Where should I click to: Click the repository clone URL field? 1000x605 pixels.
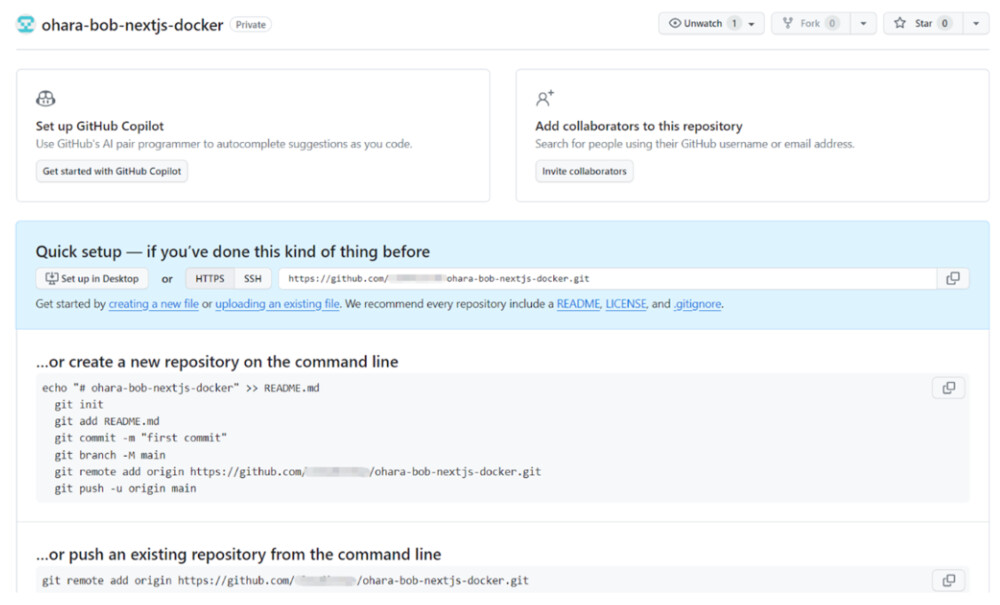pos(608,279)
